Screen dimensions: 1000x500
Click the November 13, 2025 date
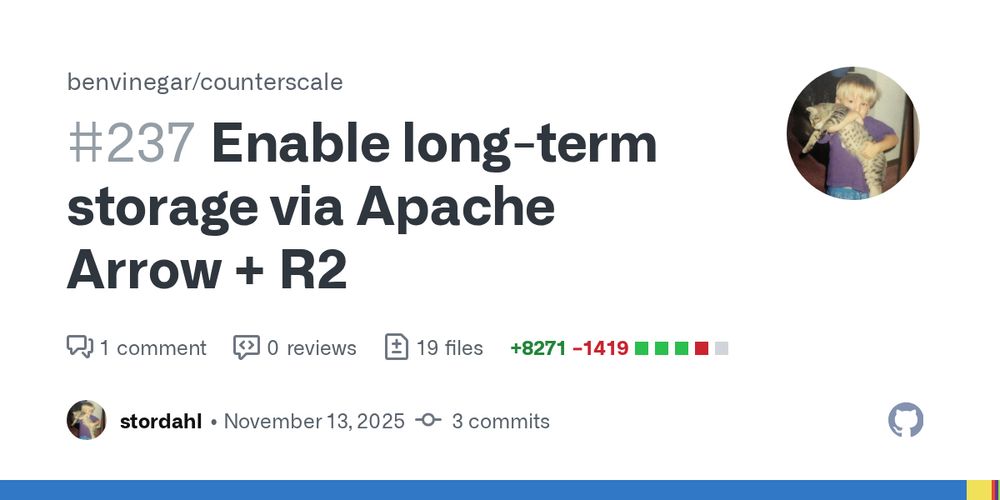coord(314,421)
